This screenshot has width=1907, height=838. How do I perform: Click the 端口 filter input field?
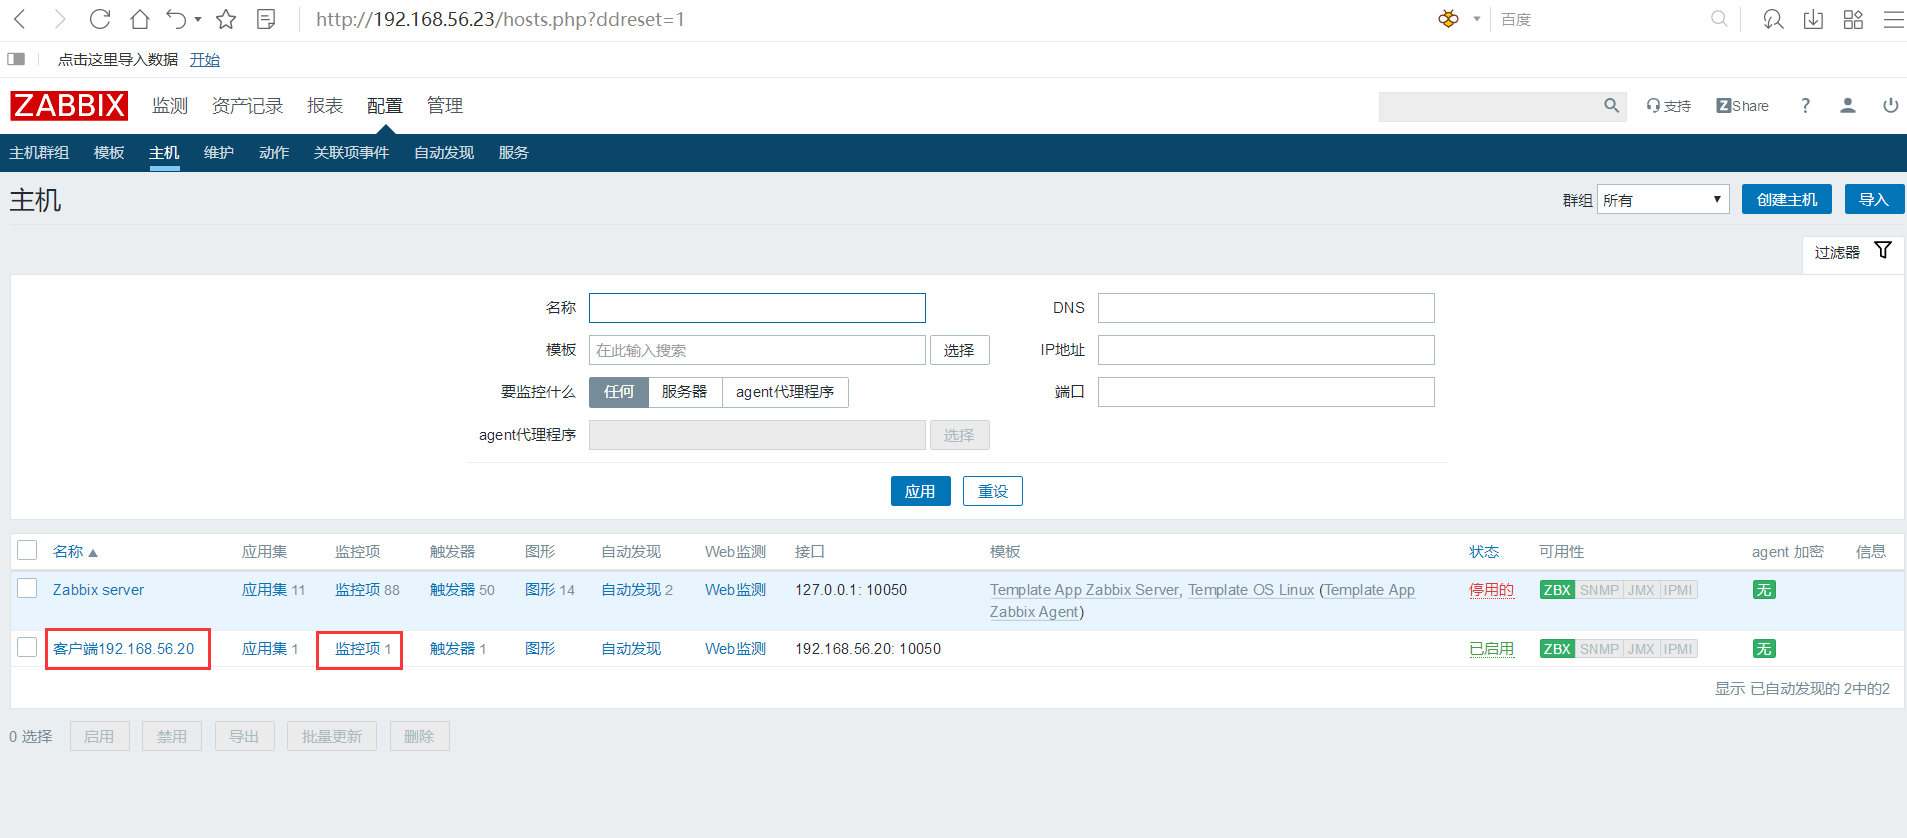click(x=1266, y=392)
